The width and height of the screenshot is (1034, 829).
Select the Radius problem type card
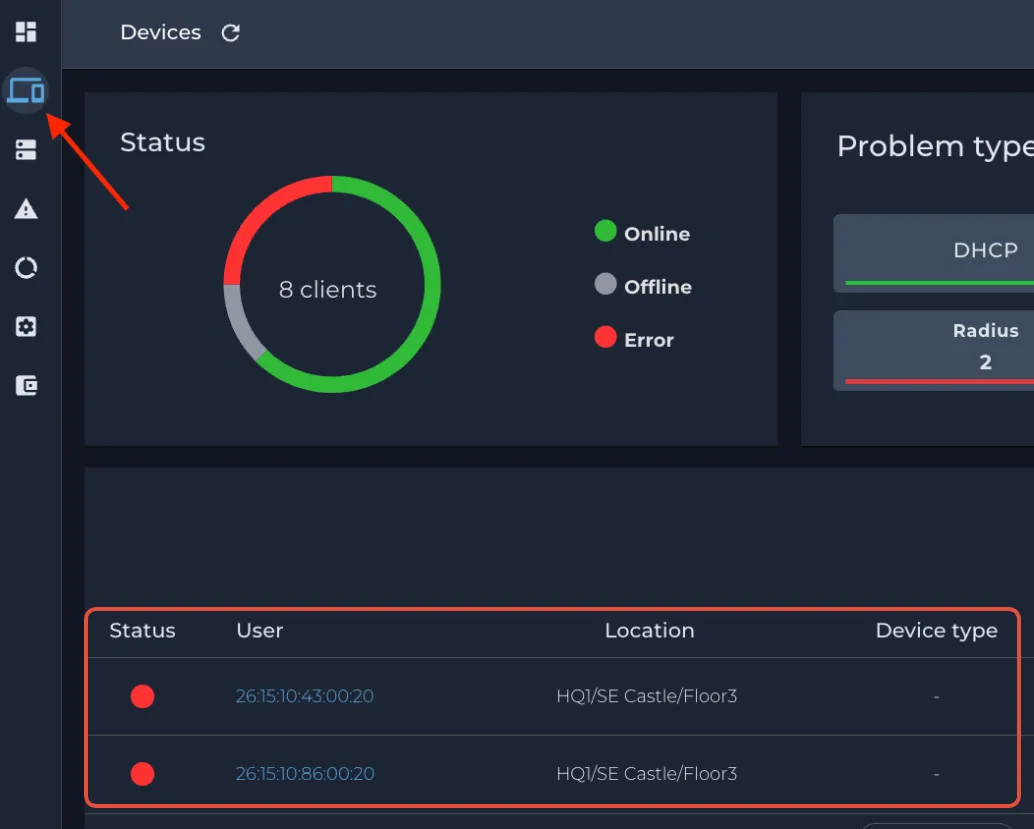[x=934, y=350]
